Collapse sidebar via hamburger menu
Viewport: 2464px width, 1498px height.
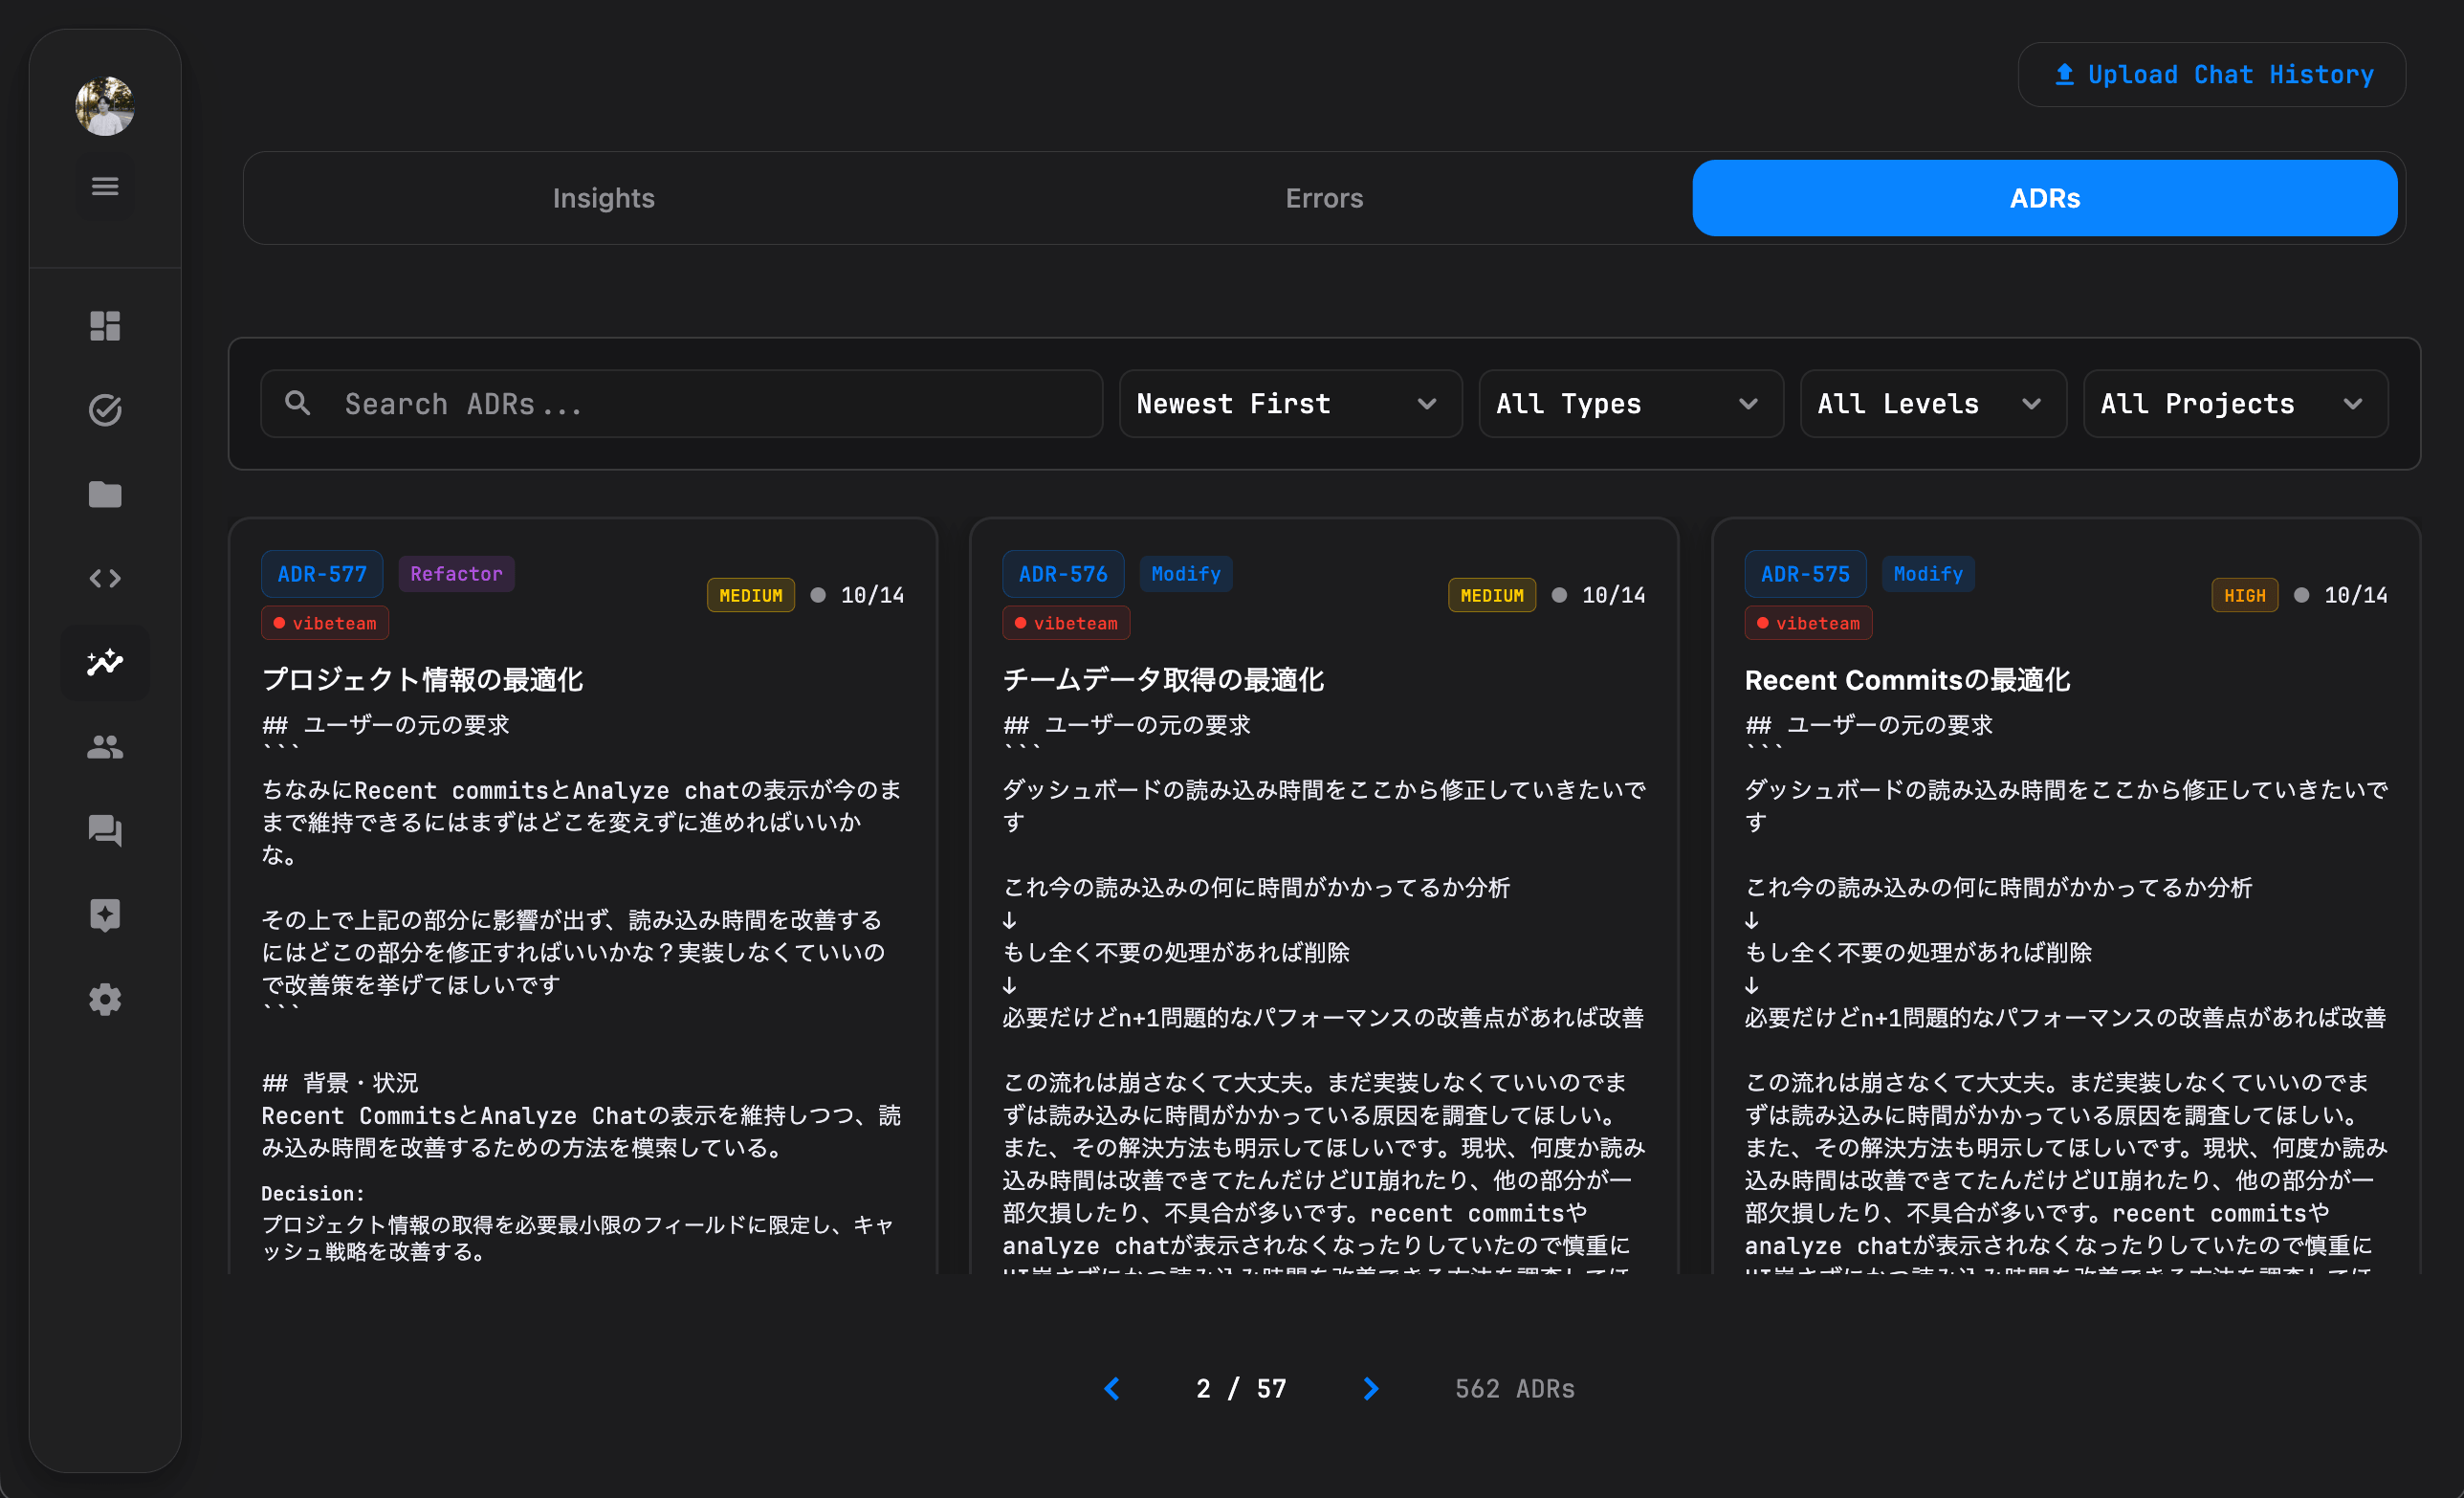[x=104, y=186]
